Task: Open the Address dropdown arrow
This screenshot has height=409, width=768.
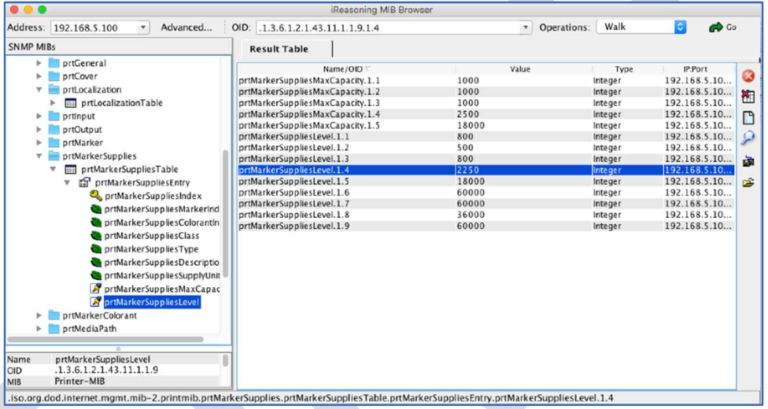Action: (x=141, y=28)
